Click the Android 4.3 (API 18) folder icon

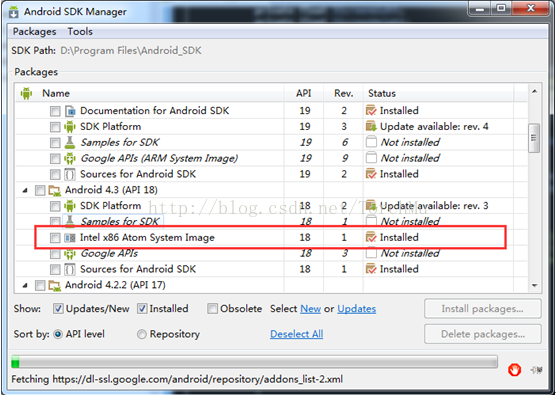point(55,190)
